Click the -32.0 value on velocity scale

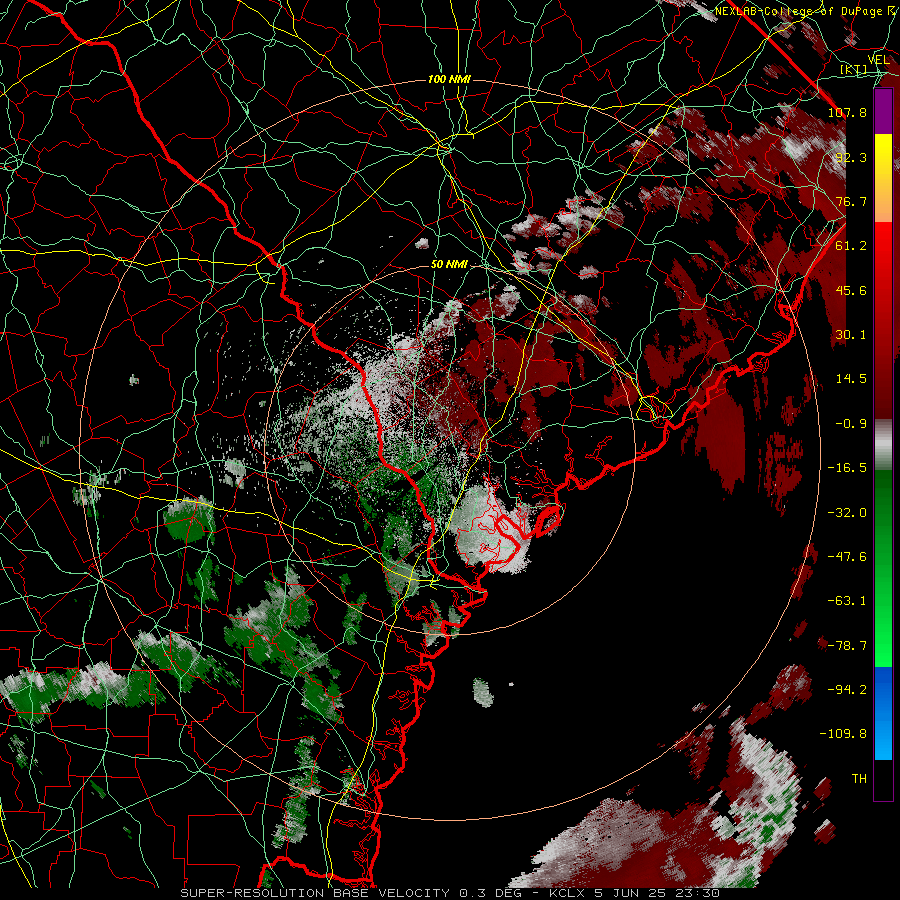click(847, 513)
